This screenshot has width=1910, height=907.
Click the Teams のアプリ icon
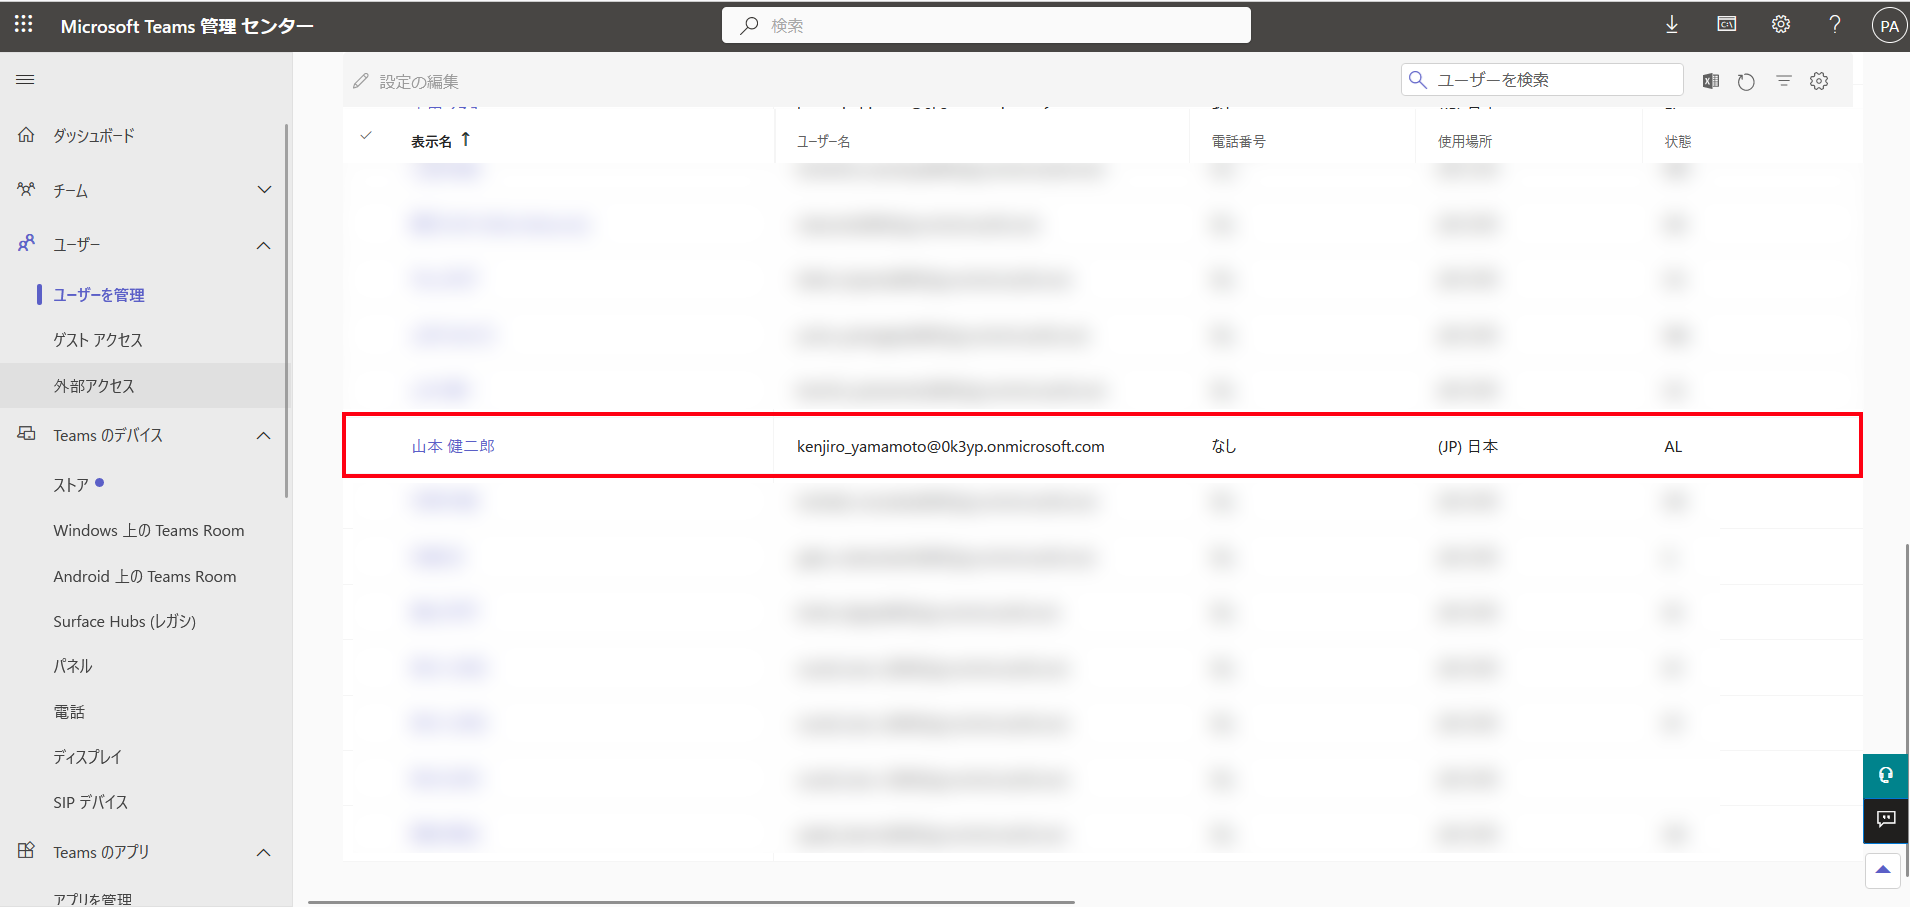[x=27, y=851]
